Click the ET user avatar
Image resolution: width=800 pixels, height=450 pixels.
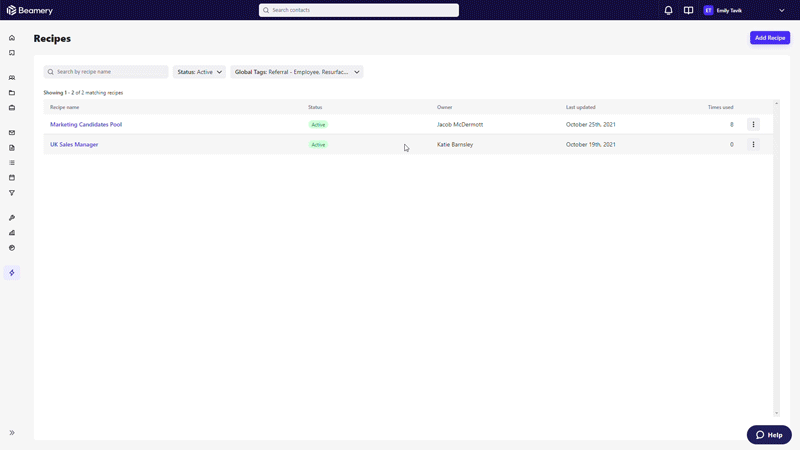[708, 10]
